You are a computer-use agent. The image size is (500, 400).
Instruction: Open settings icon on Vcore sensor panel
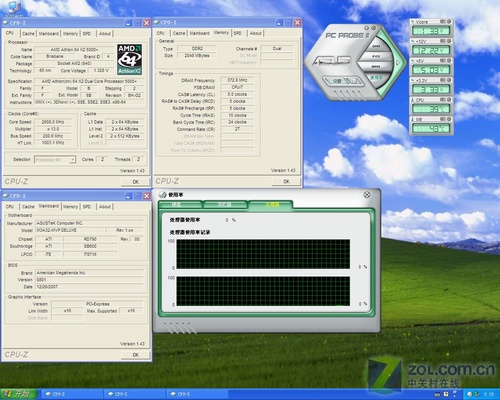pos(443,22)
